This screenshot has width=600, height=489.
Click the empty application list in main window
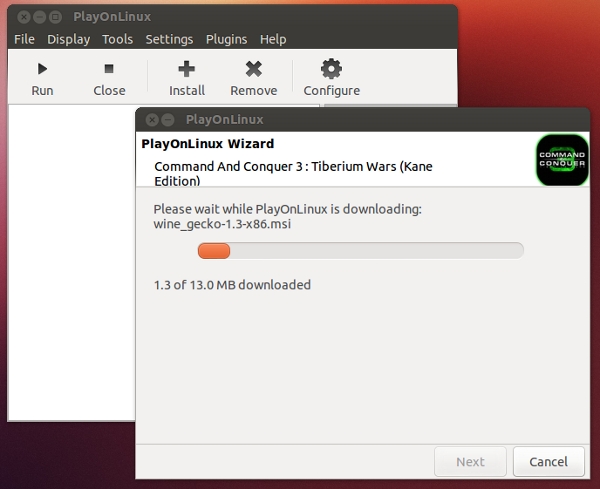click(71, 262)
